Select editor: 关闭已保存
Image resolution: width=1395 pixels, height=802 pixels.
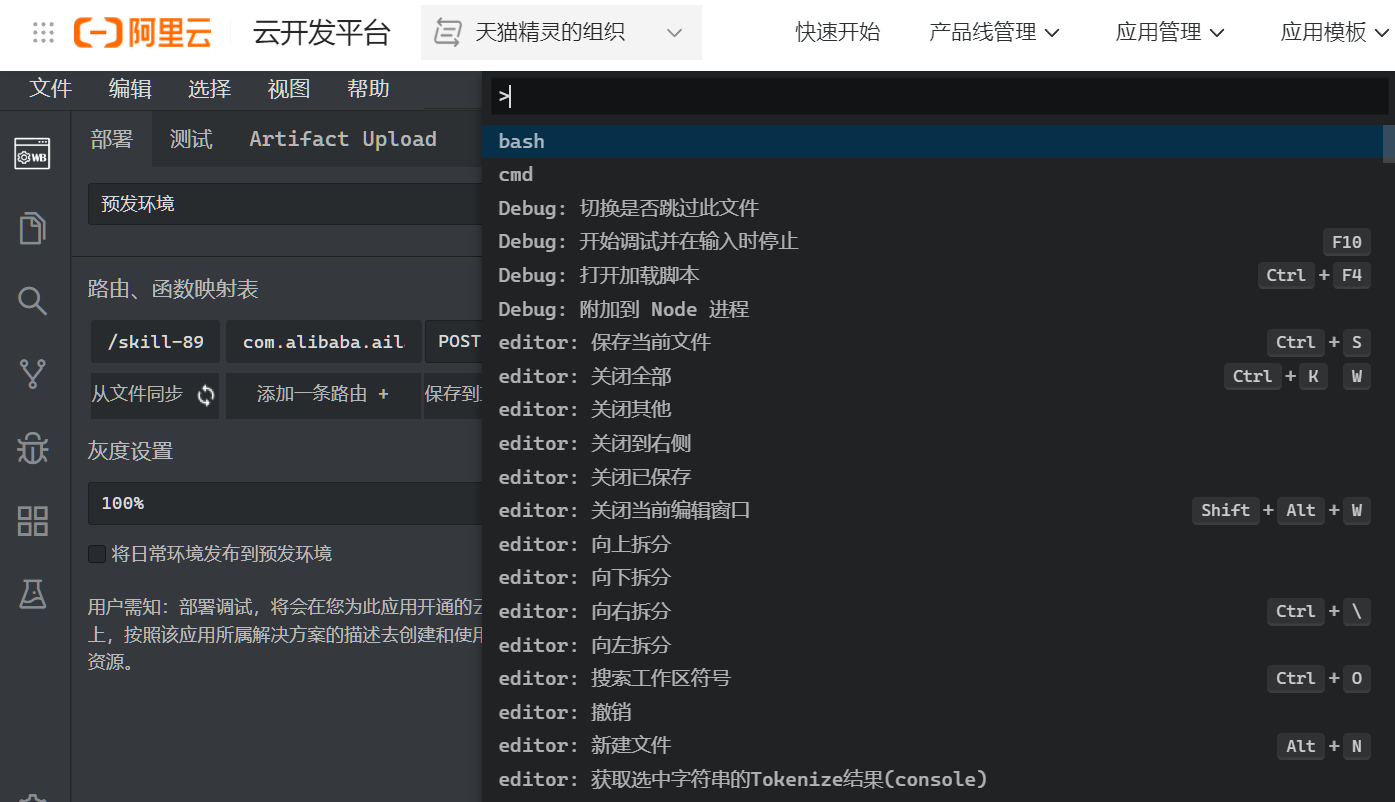[x=932, y=478]
